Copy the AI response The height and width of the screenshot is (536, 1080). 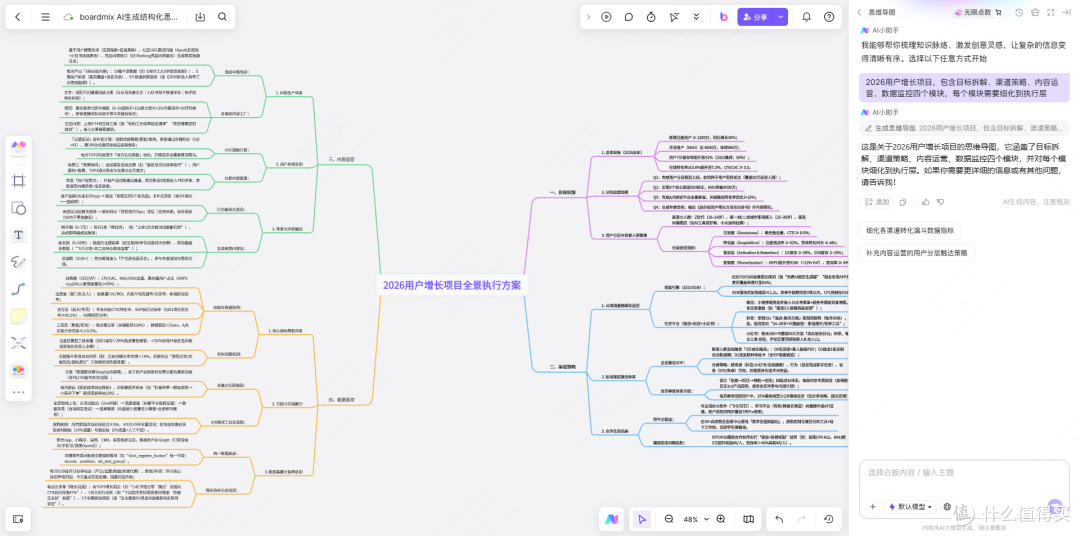pyautogui.click(x=903, y=202)
